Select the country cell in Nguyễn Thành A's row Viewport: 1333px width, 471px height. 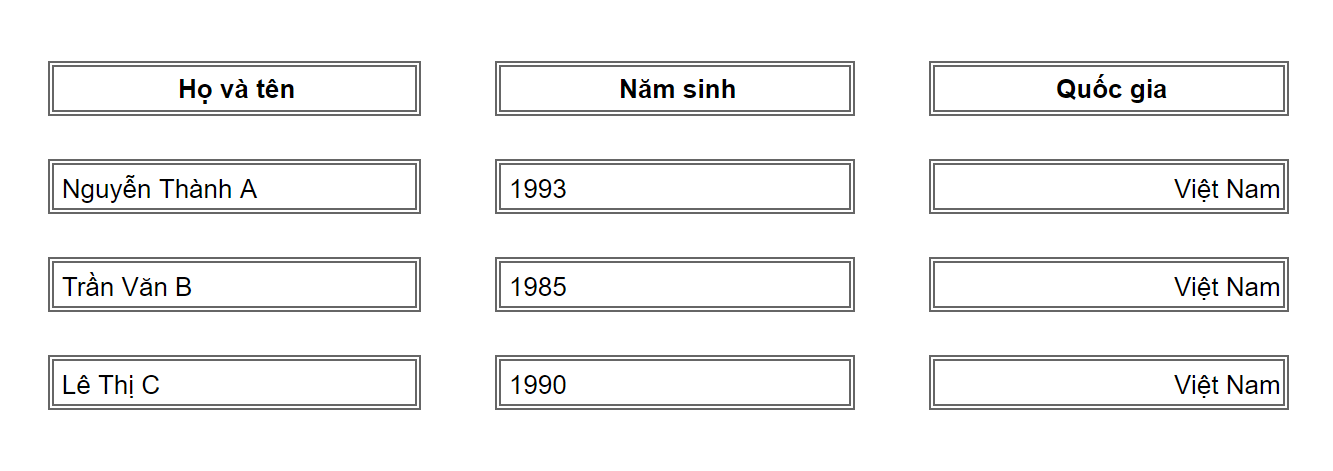tap(1108, 187)
